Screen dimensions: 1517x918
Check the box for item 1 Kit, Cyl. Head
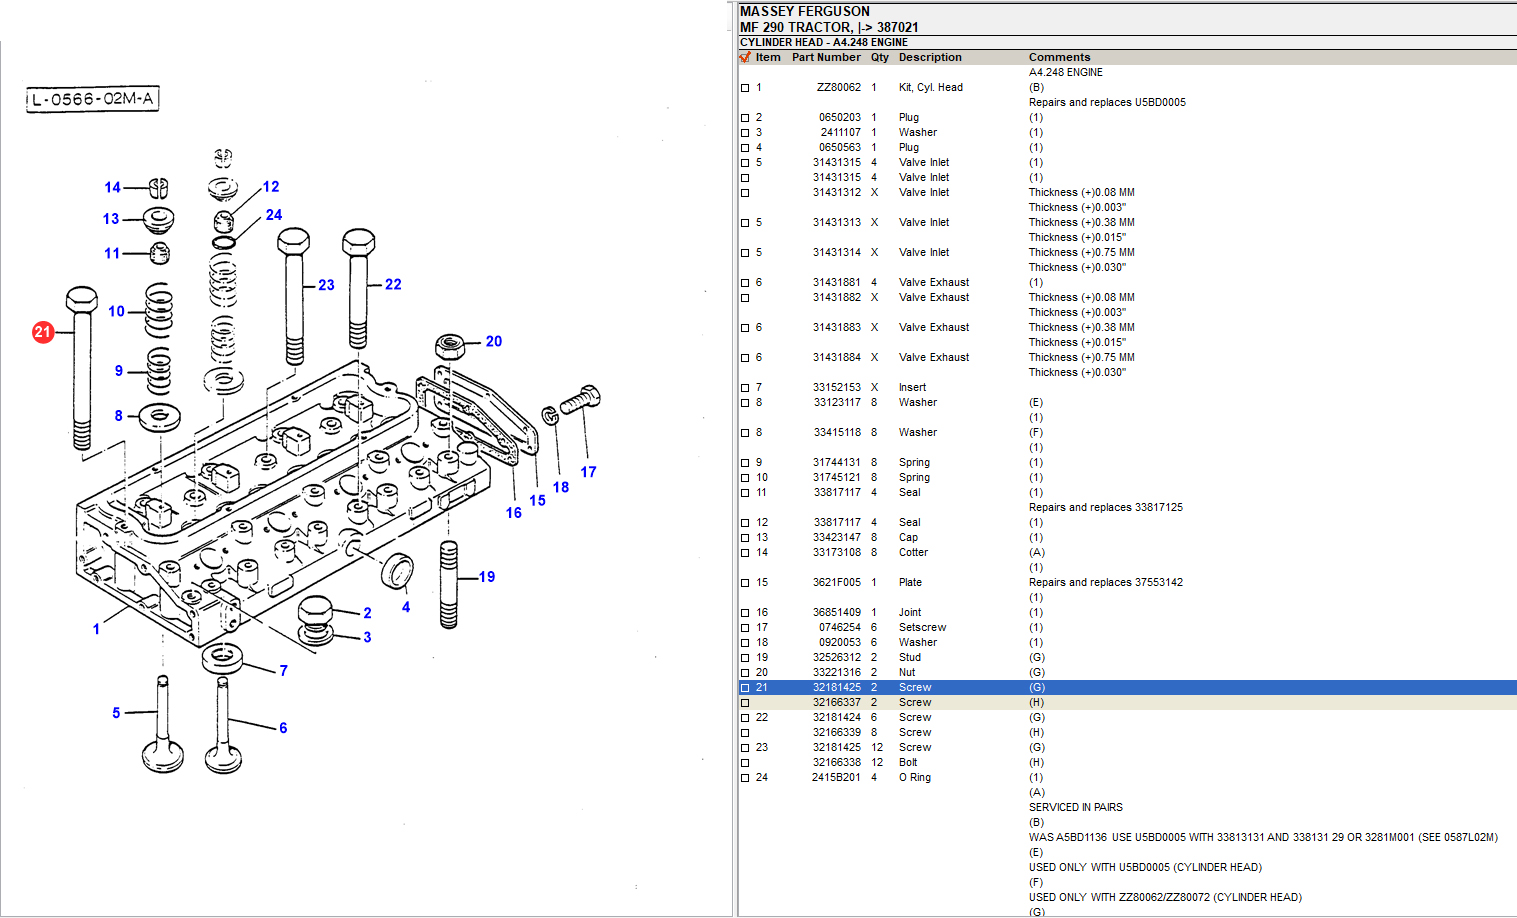click(x=745, y=88)
